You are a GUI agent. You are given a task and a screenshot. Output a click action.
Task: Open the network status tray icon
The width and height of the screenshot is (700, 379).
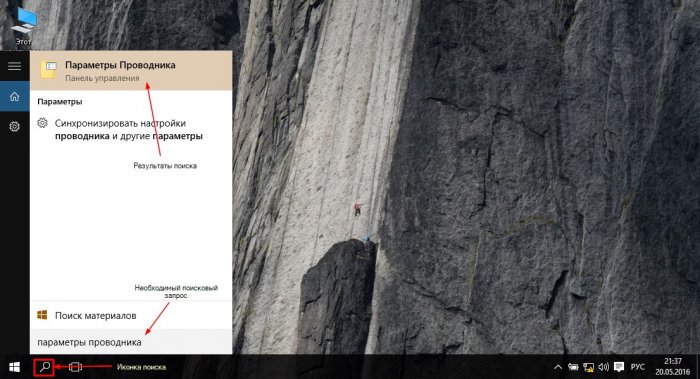tap(588, 367)
